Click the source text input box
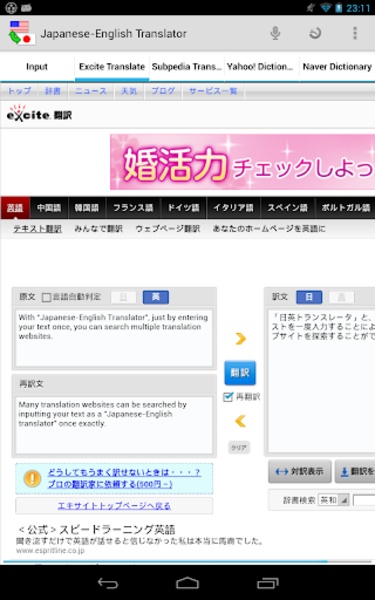Image resolution: width=375 pixels, height=600 pixels. click(x=114, y=338)
